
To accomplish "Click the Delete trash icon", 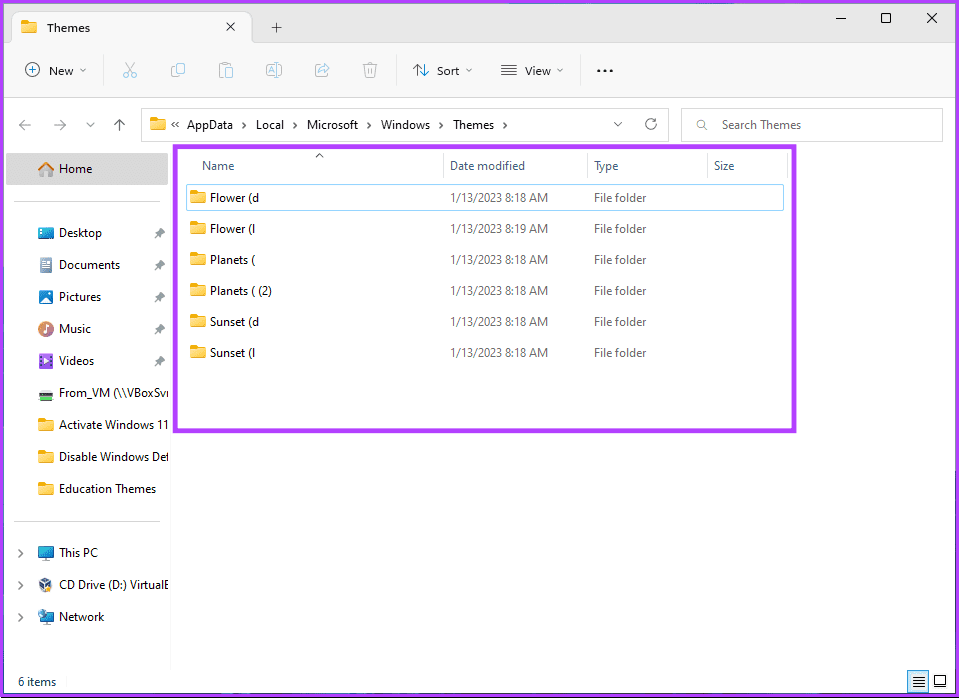I will tap(370, 70).
